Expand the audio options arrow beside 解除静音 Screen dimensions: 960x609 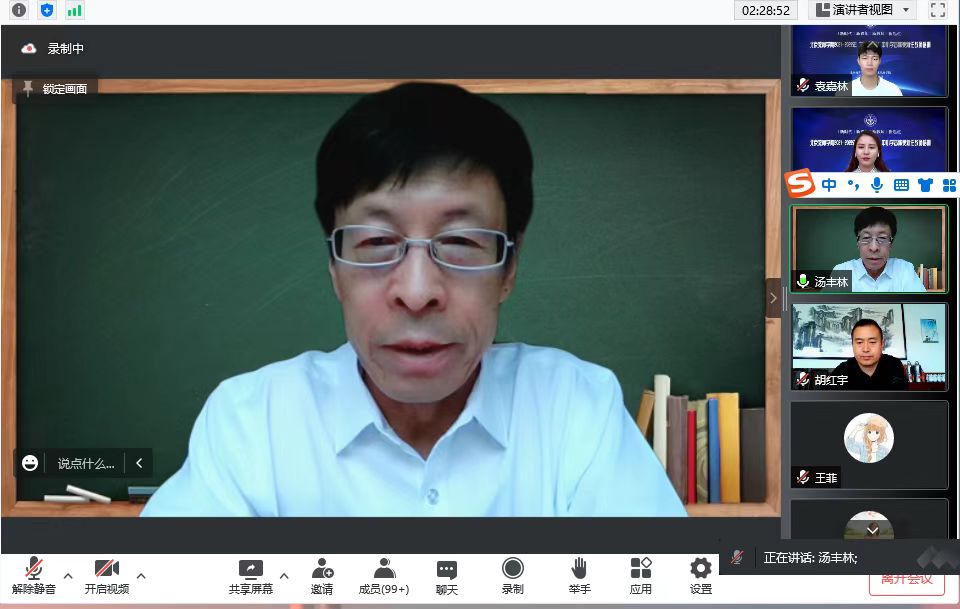68,575
